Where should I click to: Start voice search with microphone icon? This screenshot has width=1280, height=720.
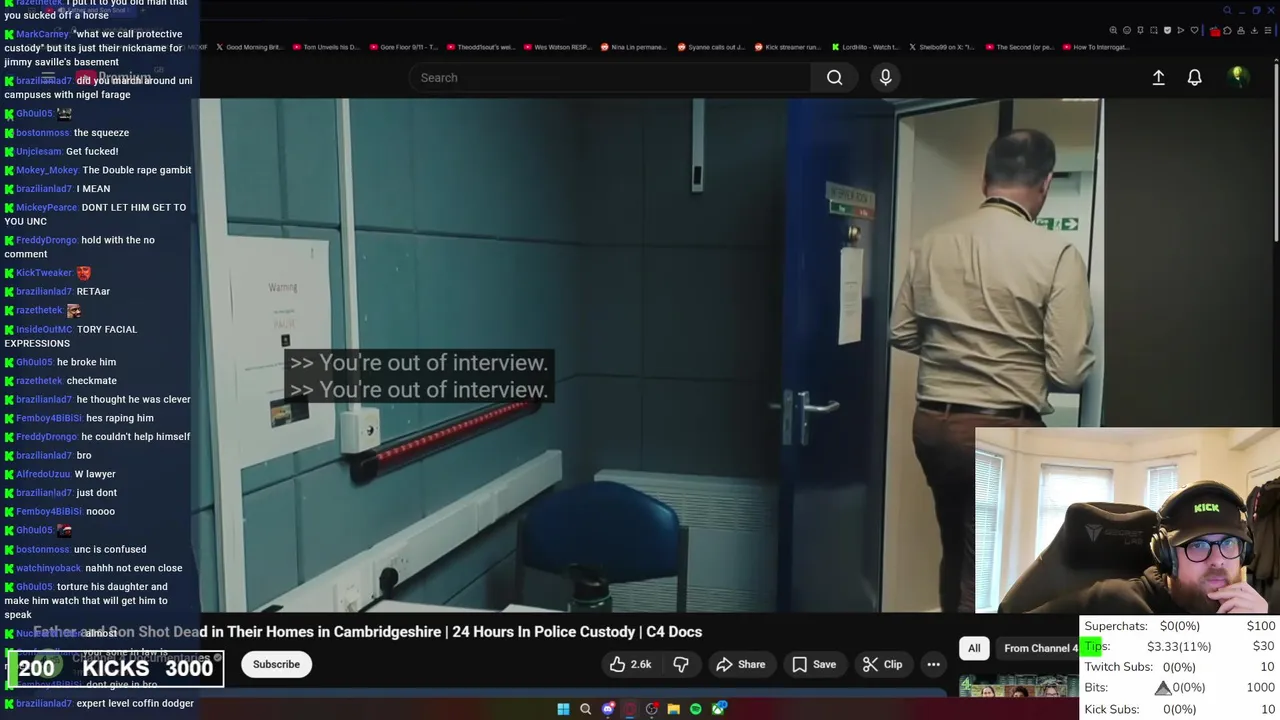[x=885, y=77]
